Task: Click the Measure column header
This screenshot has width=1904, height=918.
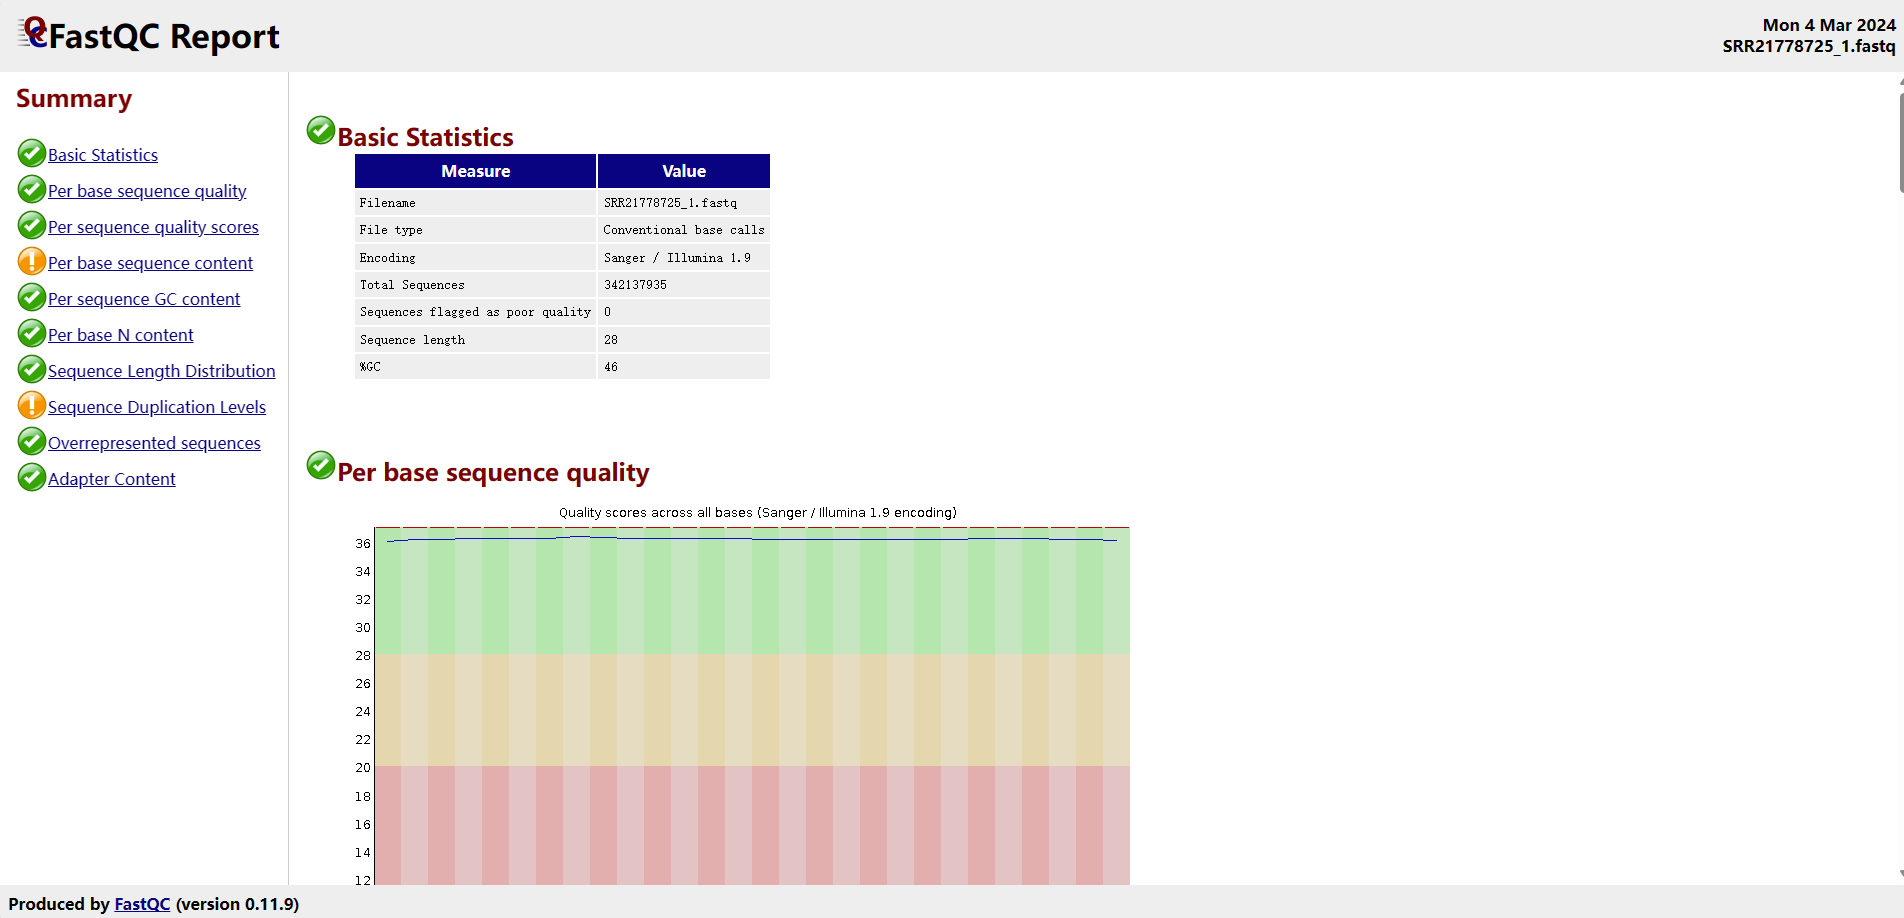Action: click(x=476, y=171)
